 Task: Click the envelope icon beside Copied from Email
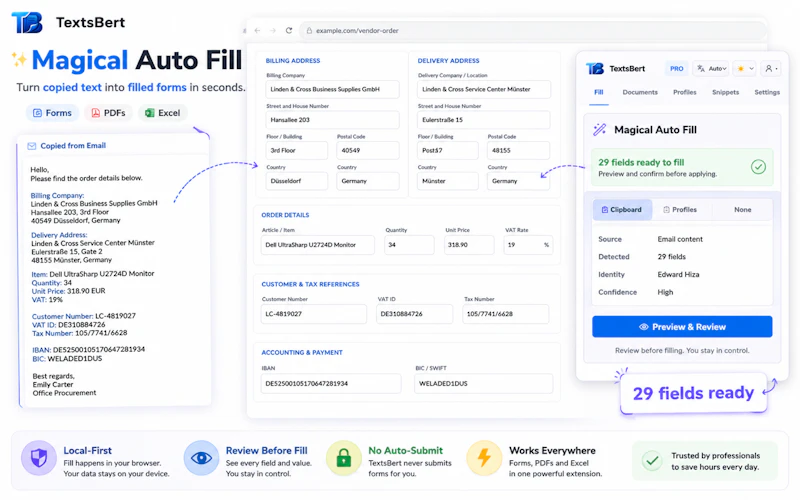tap(32, 146)
